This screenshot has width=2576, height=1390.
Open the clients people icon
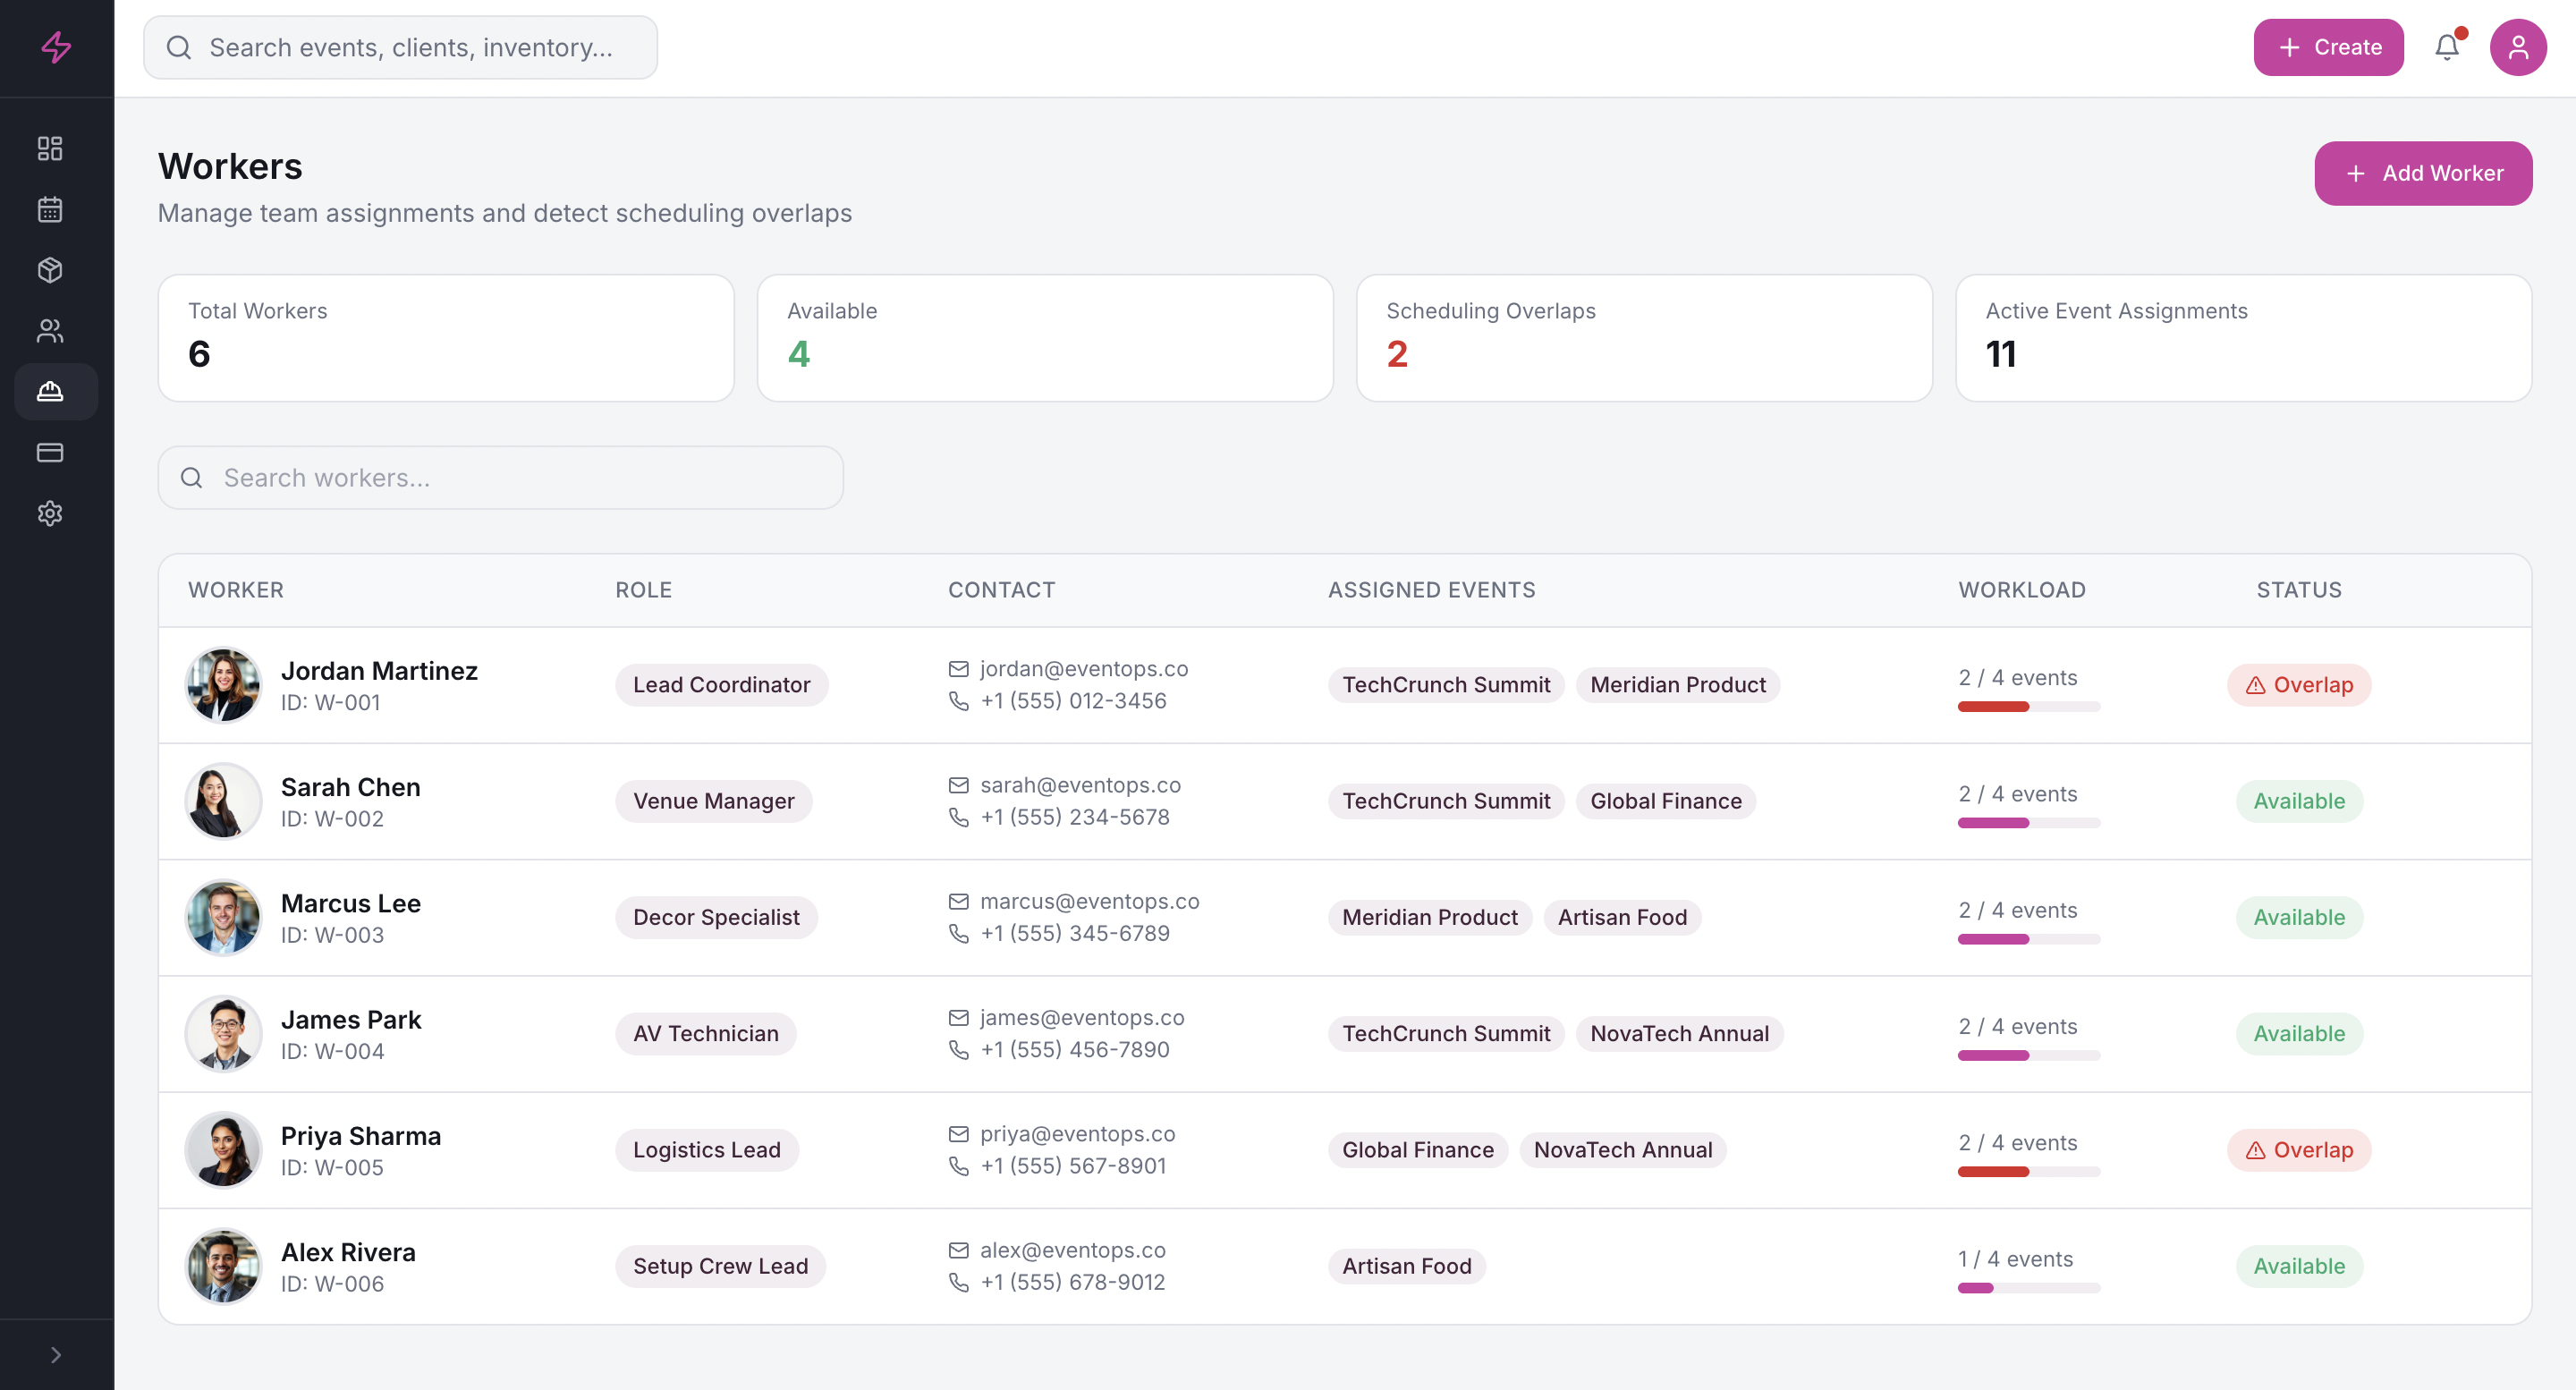point(49,331)
